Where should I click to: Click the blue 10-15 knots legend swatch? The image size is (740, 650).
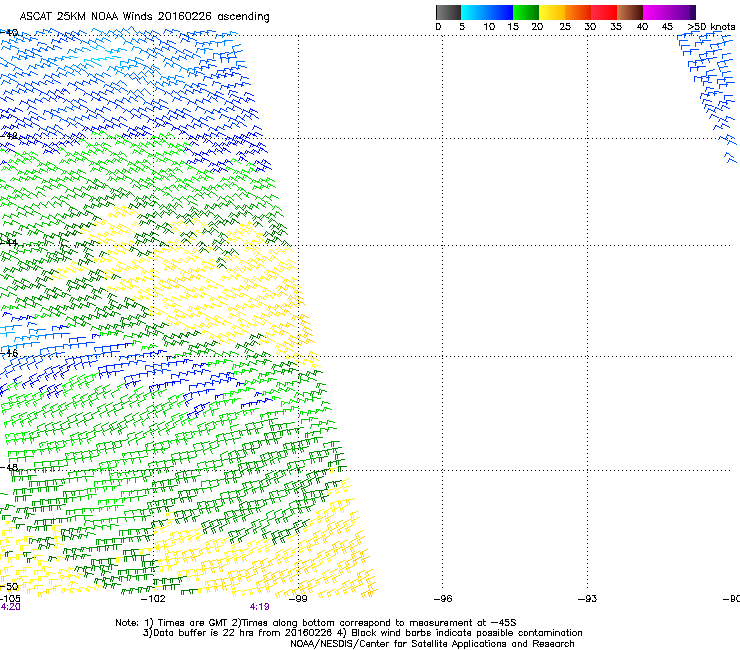(500, 12)
